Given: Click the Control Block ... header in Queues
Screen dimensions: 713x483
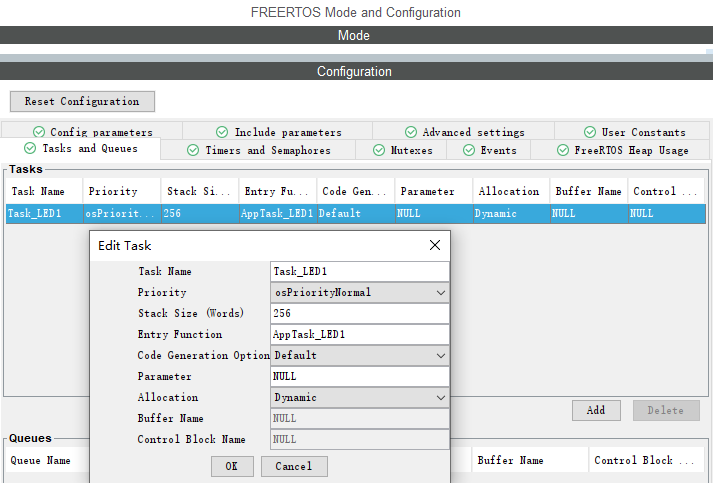Looking at the screenshot, I should (647, 460).
